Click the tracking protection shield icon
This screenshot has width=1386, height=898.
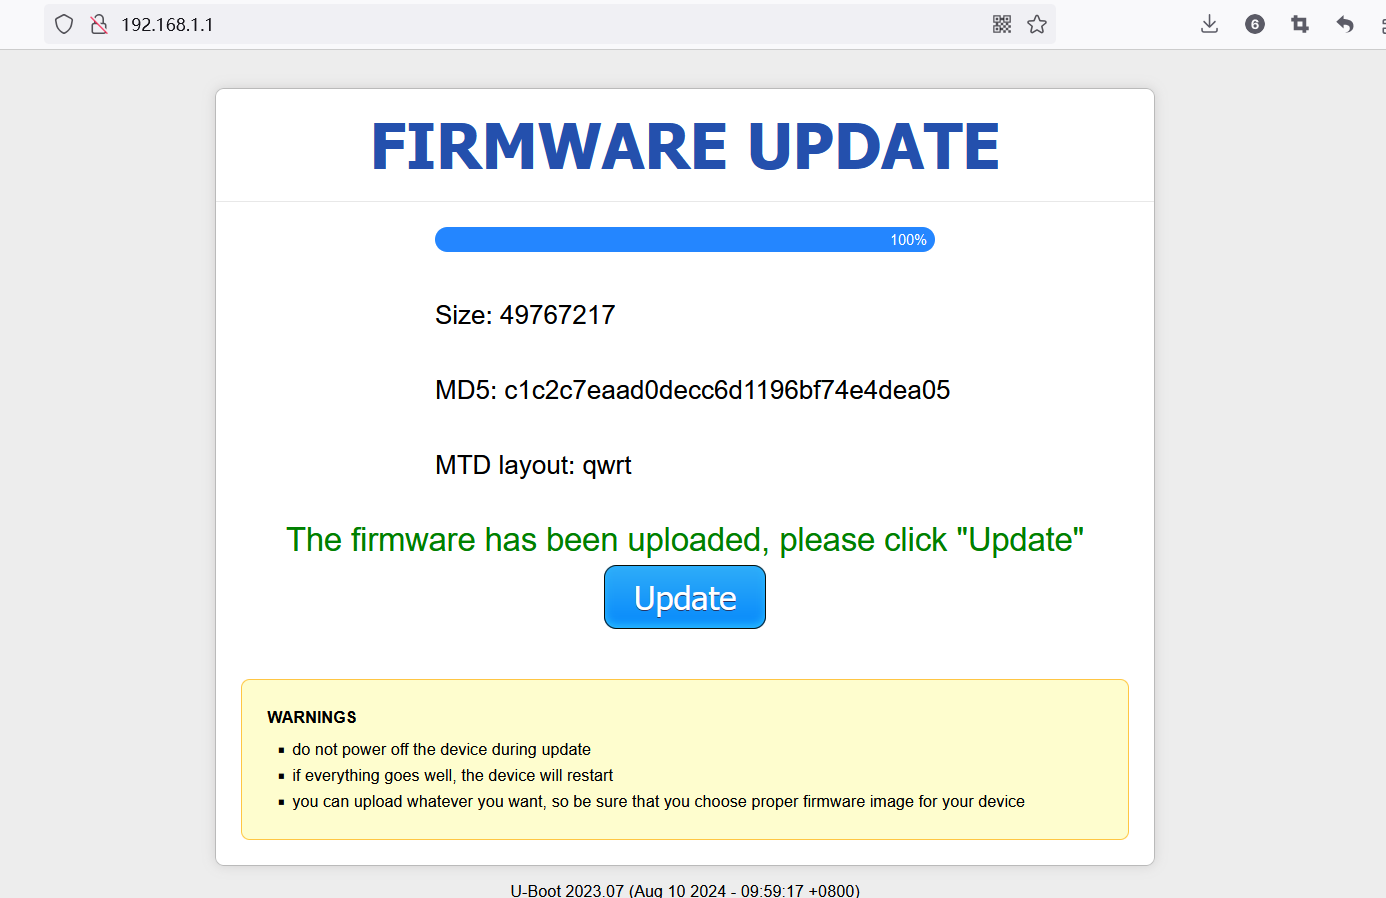pyautogui.click(x=64, y=24)
